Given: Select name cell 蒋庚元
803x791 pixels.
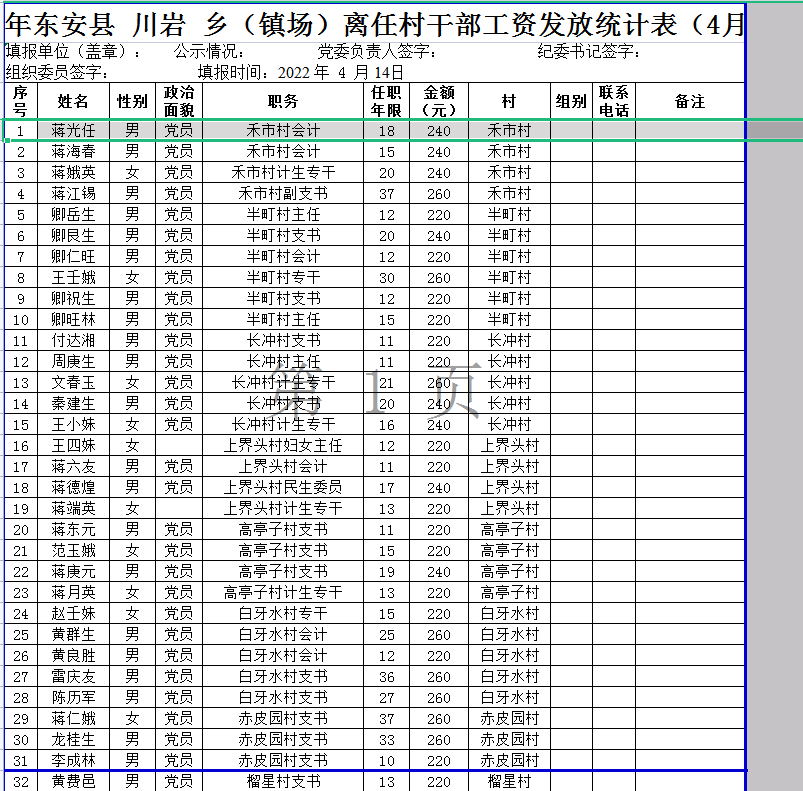Looking at the screenshot, I should [x=73, y=571].
